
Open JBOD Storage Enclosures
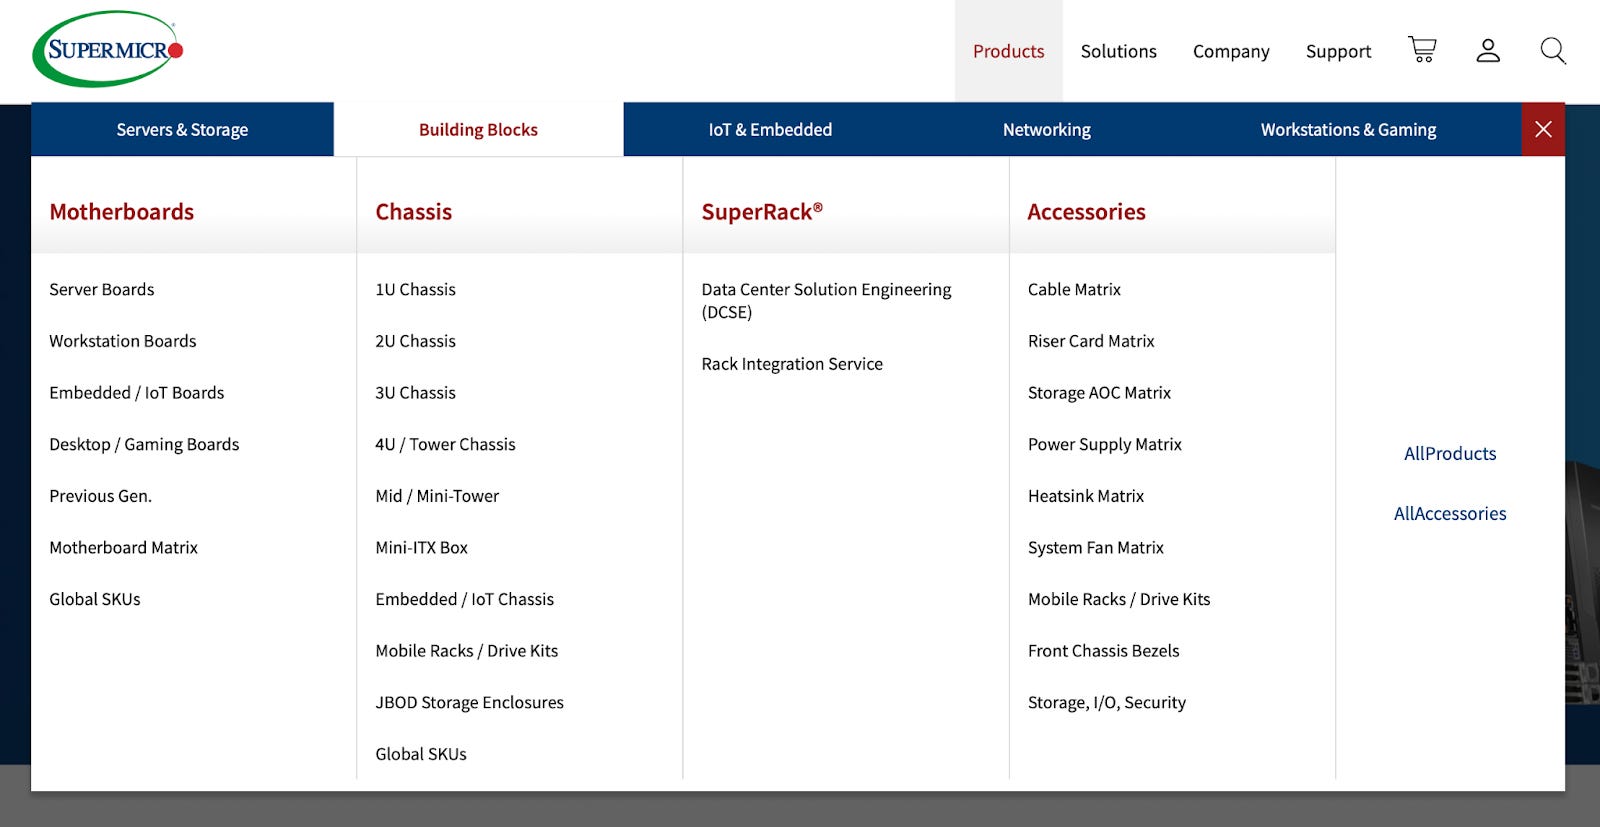point(469,703)
